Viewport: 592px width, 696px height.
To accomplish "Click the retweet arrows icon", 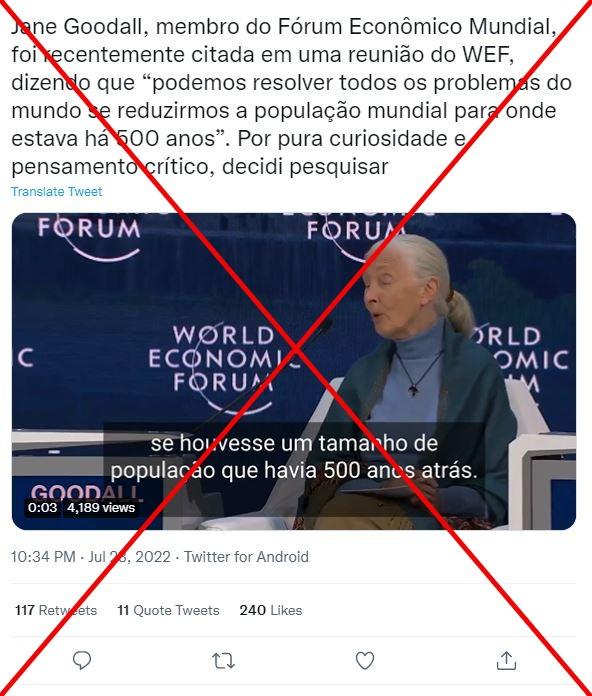I will [223, 661].
